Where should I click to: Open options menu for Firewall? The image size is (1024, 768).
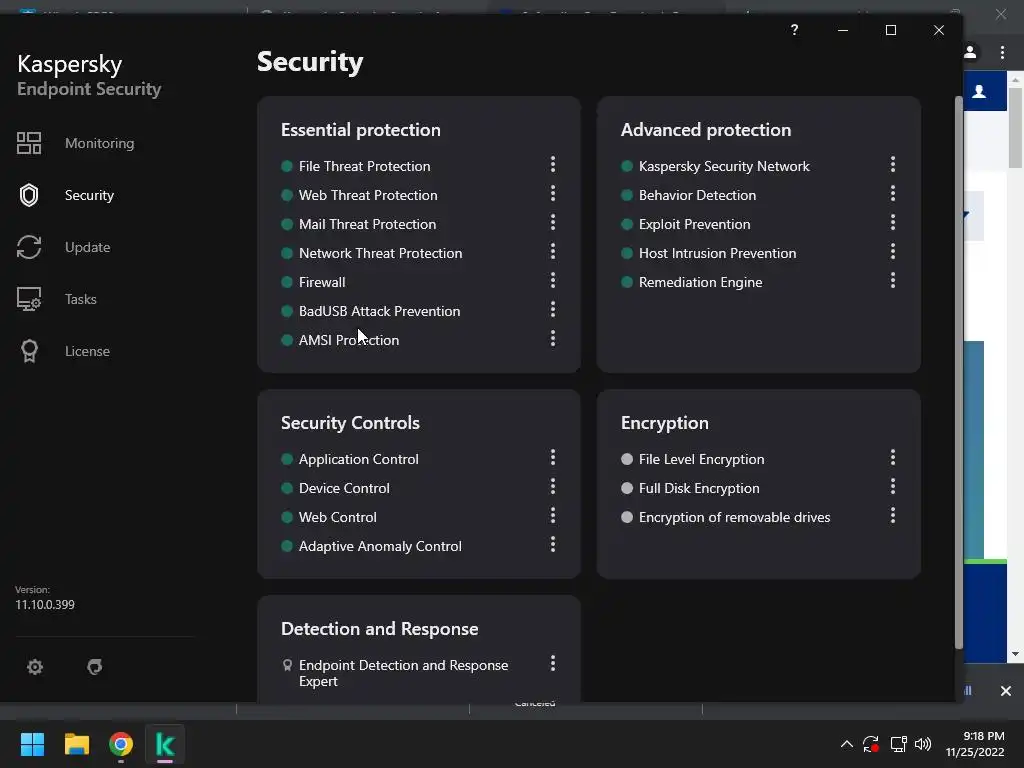click(x=553, y=280)
